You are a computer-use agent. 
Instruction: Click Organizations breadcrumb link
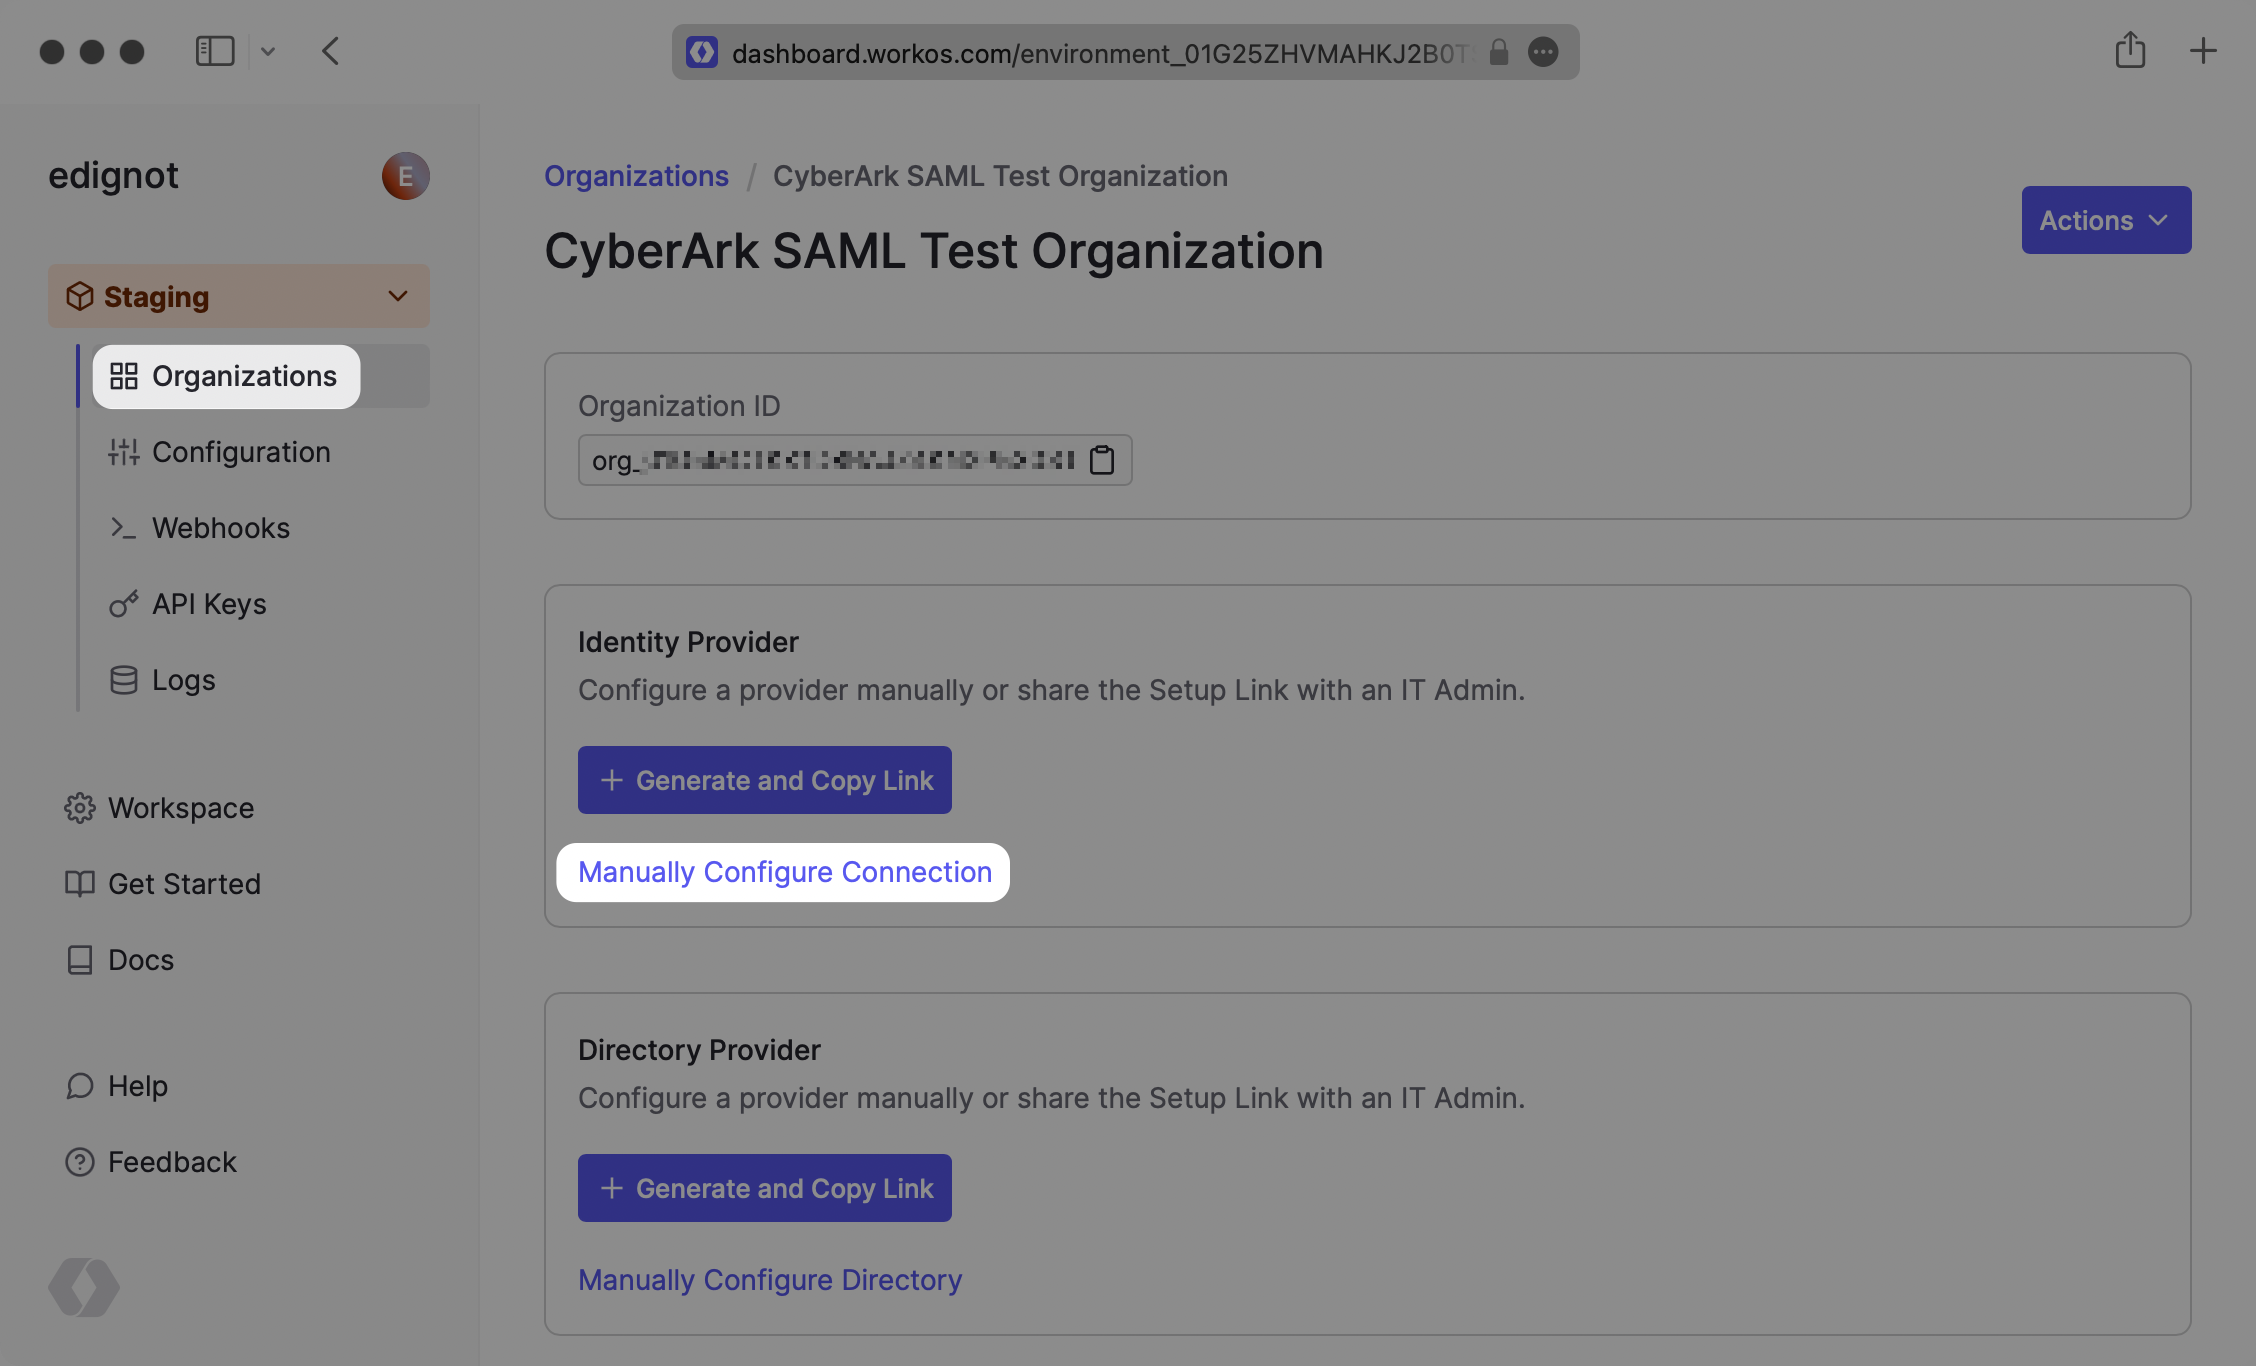coord(636,176)
